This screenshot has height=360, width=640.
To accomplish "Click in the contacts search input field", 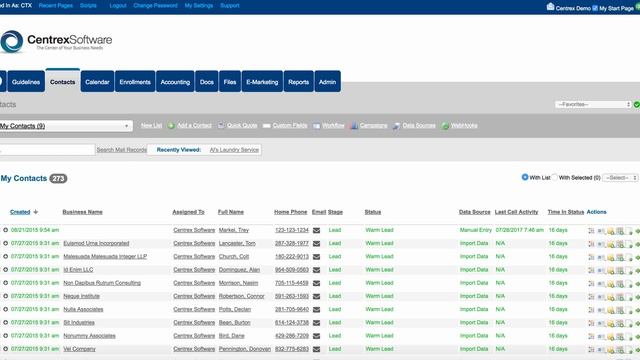I will click(47, 150).
